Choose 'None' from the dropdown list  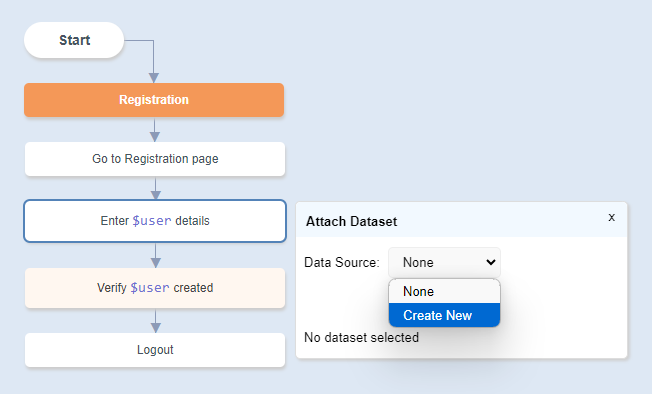pyautogui.click(x=444, y=291)
